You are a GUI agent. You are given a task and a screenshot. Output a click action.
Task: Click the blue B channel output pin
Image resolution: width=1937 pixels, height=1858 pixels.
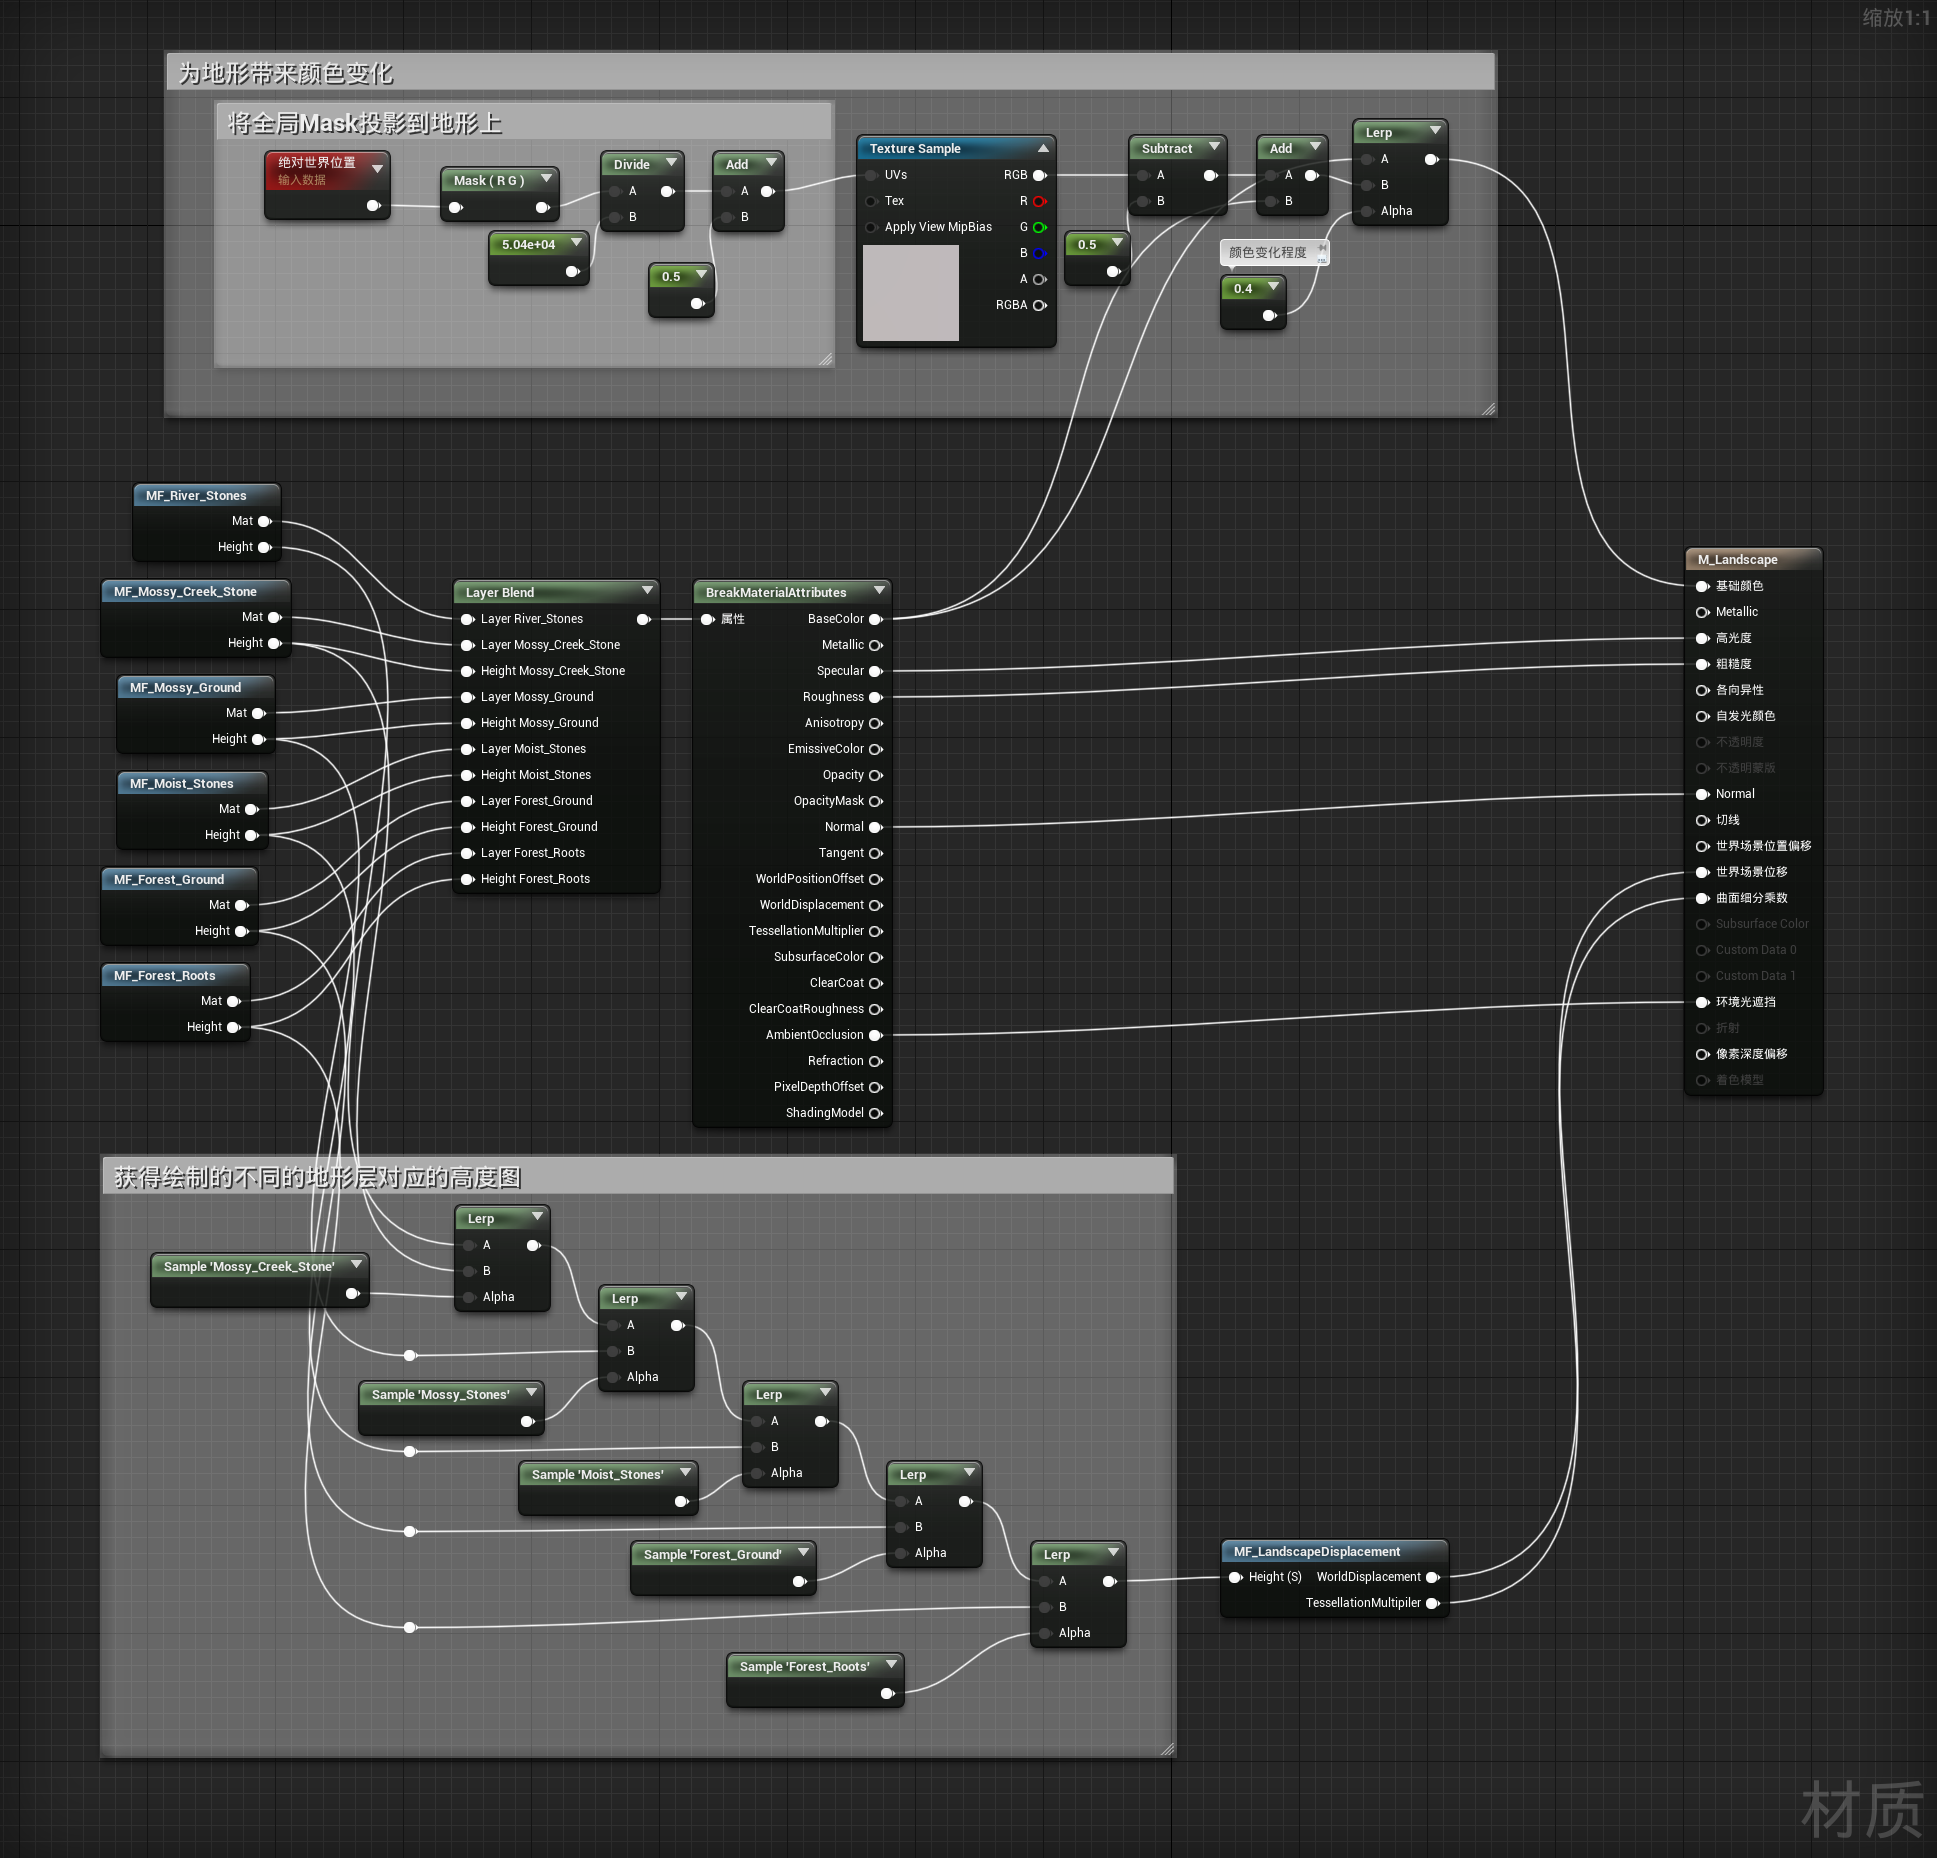coord(1039,253)
